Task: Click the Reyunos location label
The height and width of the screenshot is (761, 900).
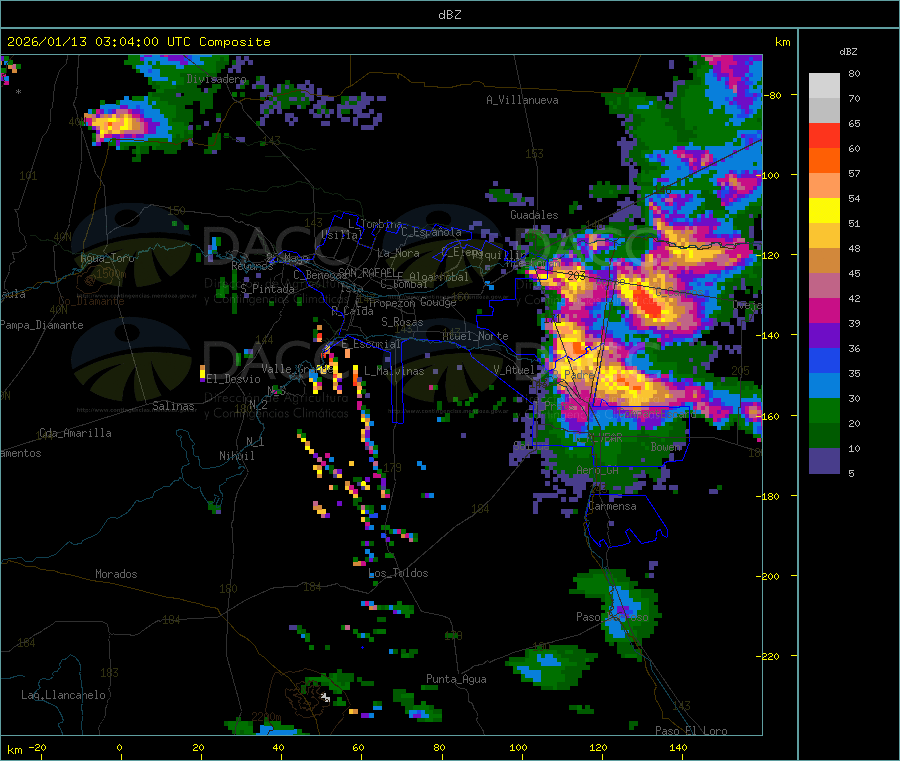Action: 252,266
